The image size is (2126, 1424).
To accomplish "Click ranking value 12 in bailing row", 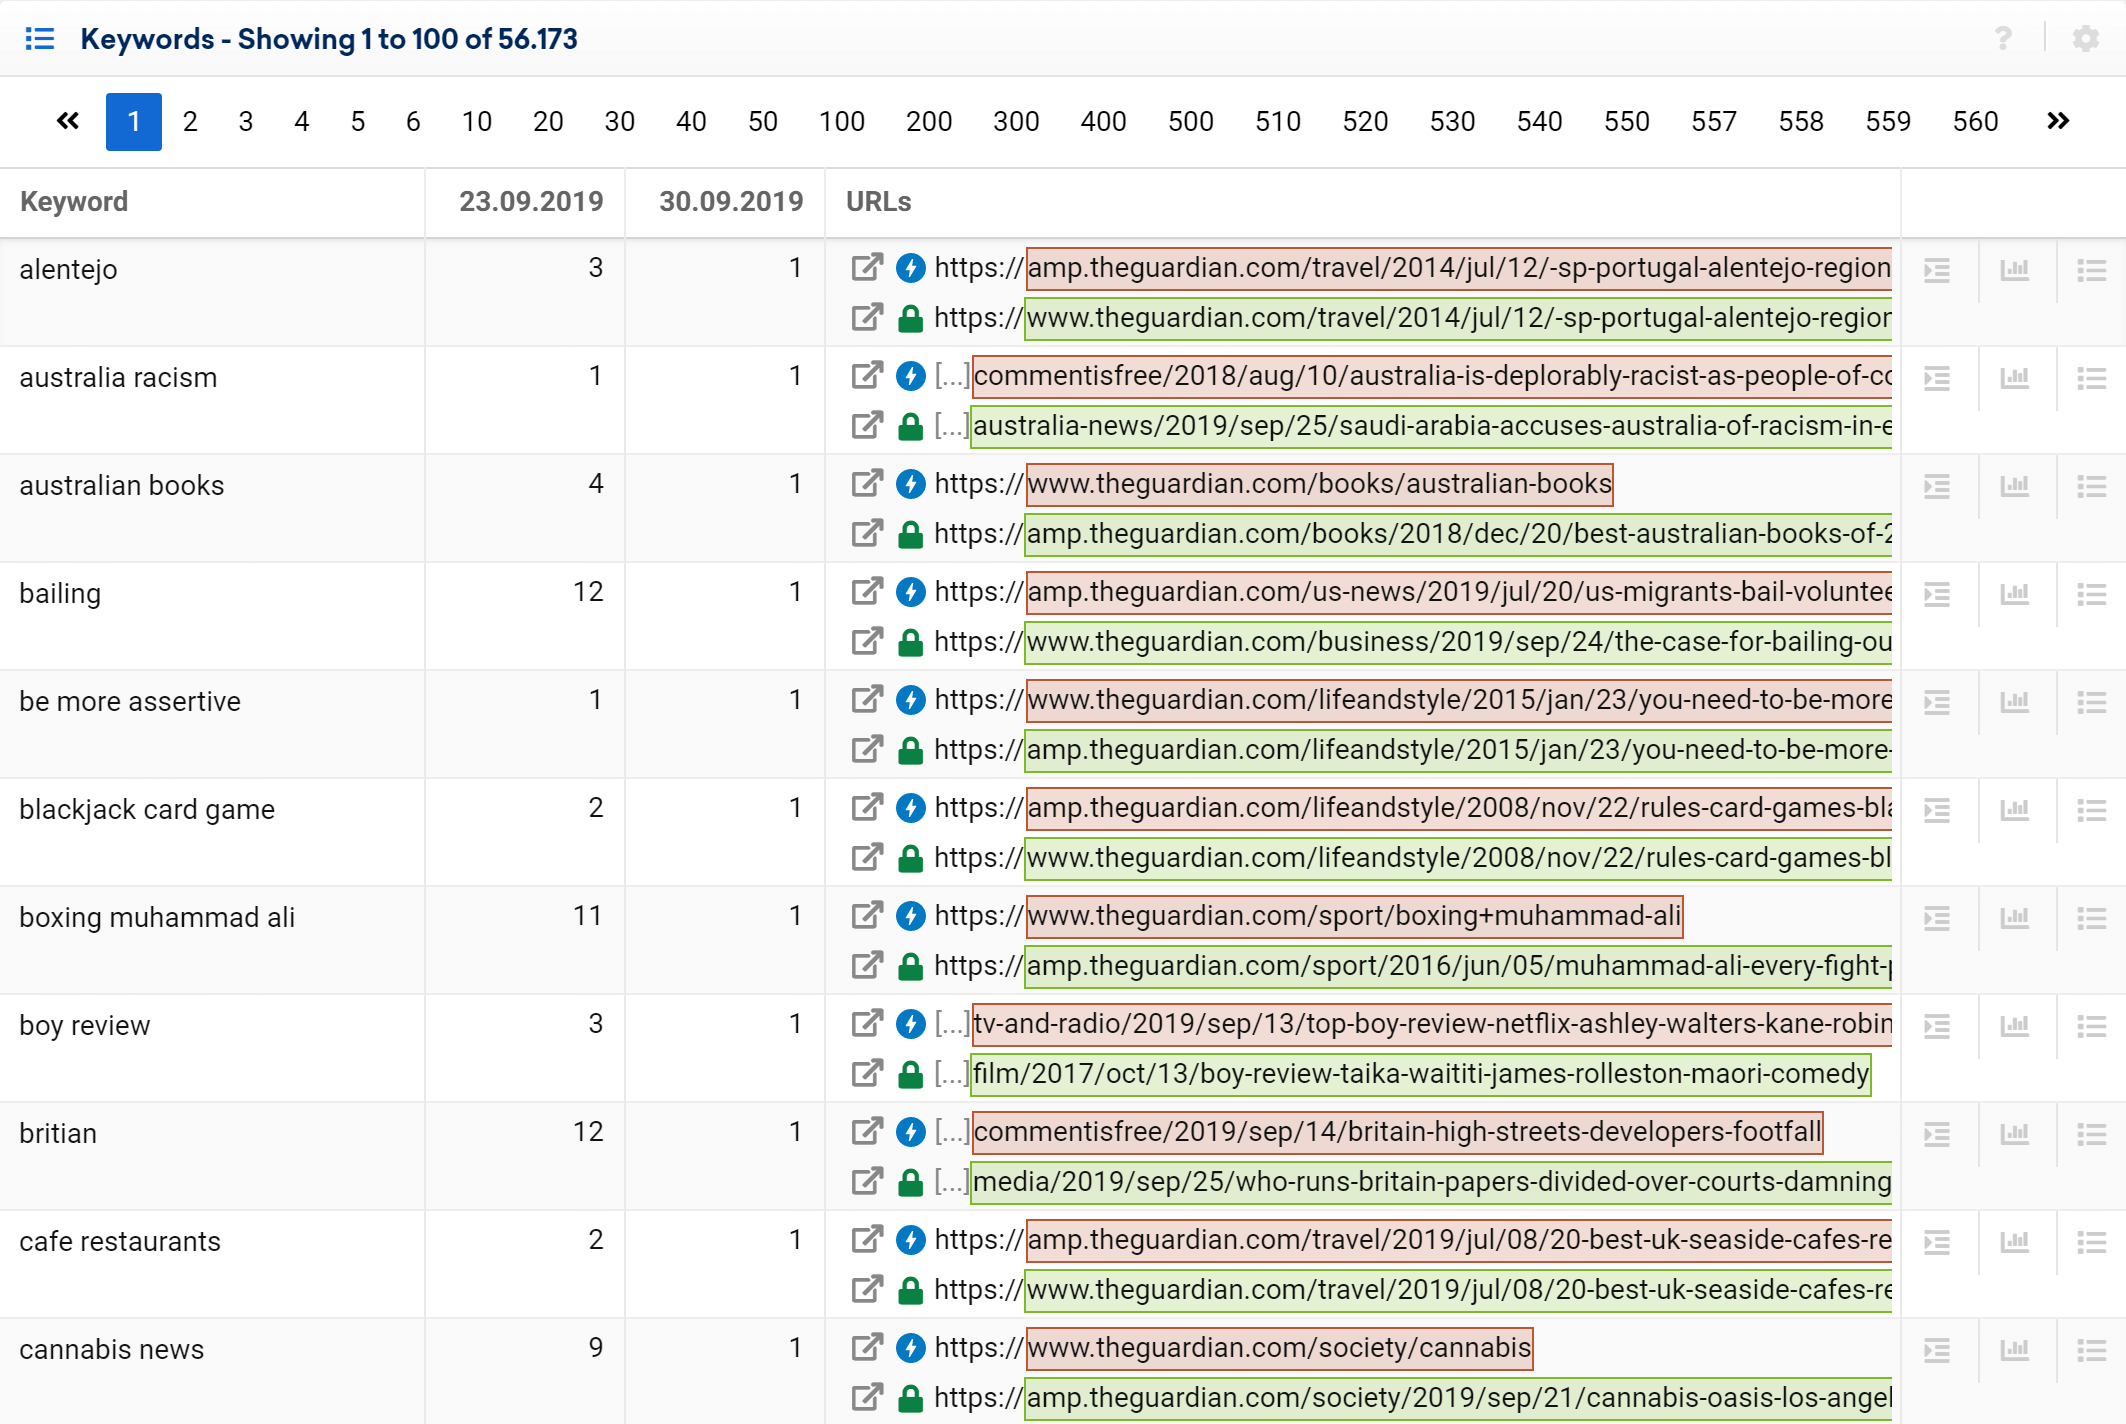I will pyautogui.click(x=588, y=592).
